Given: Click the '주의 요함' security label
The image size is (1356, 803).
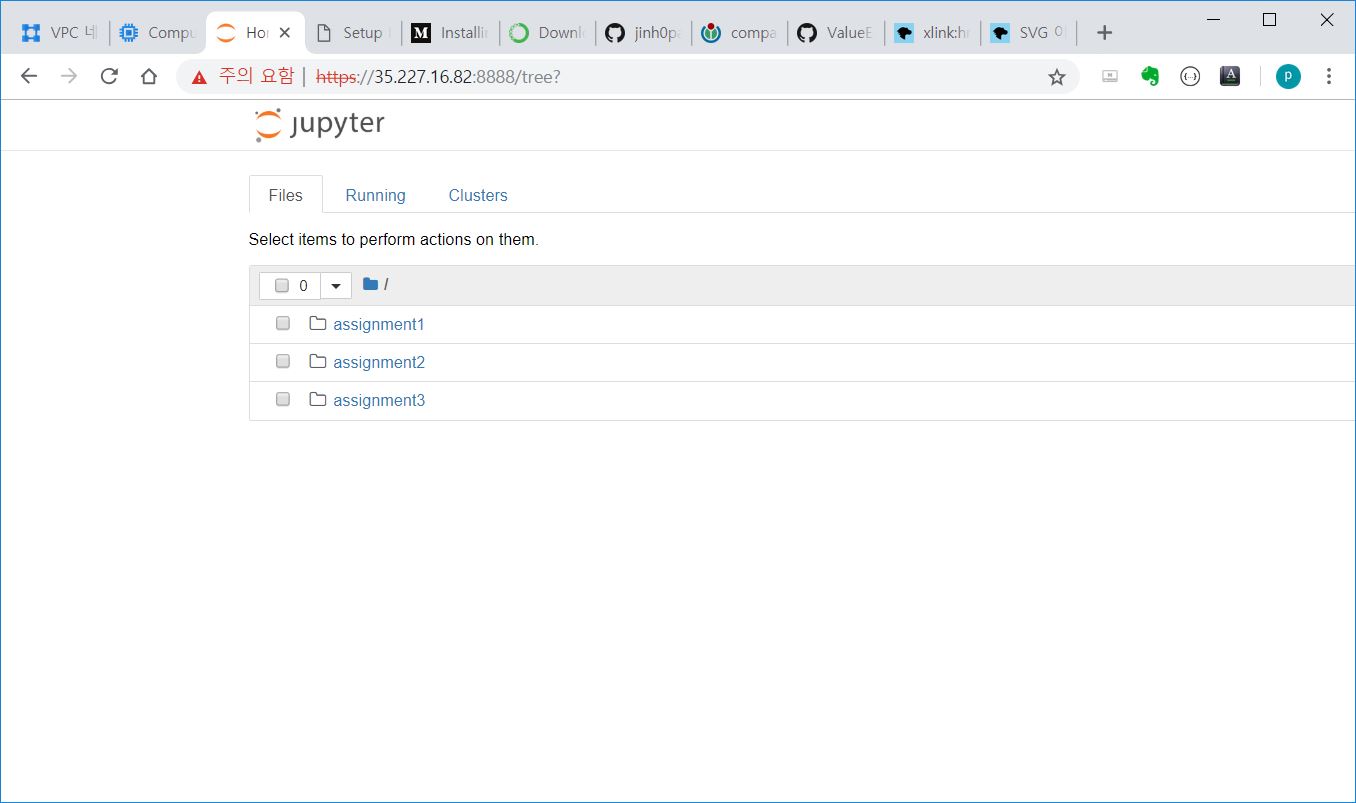Looking at the screenshot, I should [x=257, y=76].
